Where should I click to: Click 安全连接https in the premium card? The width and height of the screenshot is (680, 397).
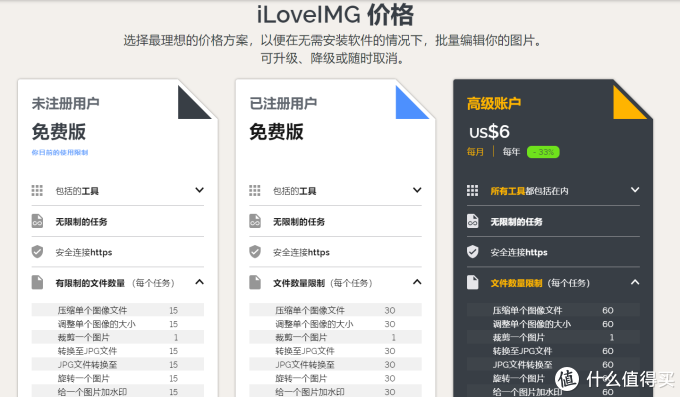[x=519, y=252]
